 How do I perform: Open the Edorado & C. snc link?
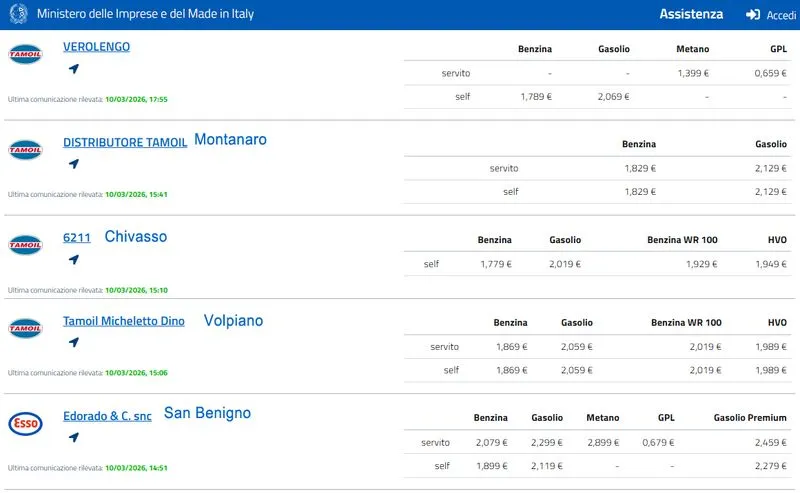[x=107, y=416]
